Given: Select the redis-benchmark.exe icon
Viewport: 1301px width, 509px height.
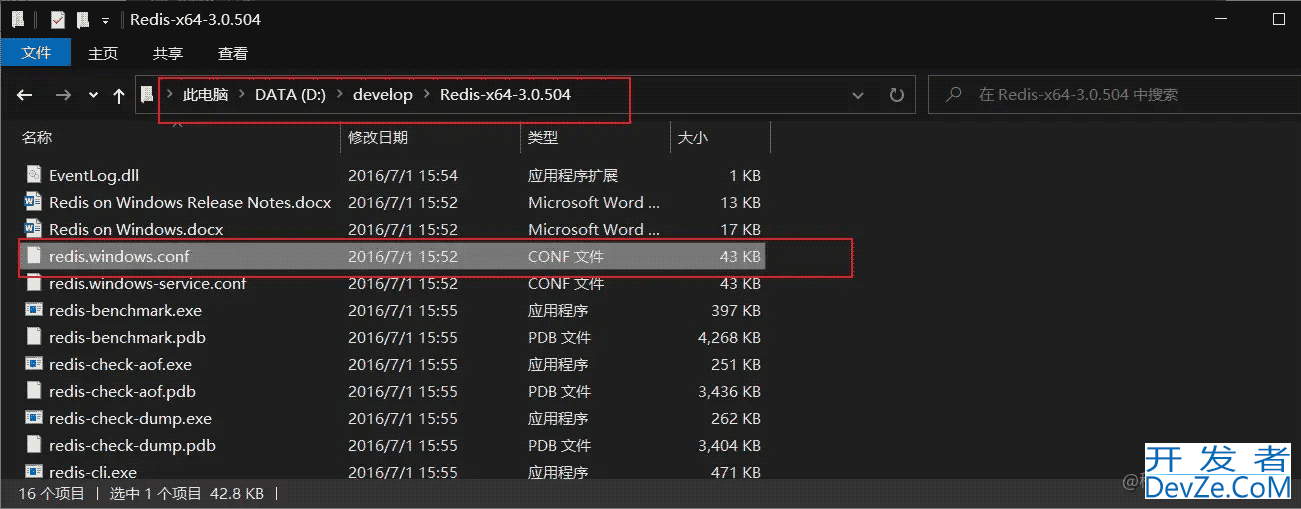Looking at the screenshot, I should (x=34, y=310).
